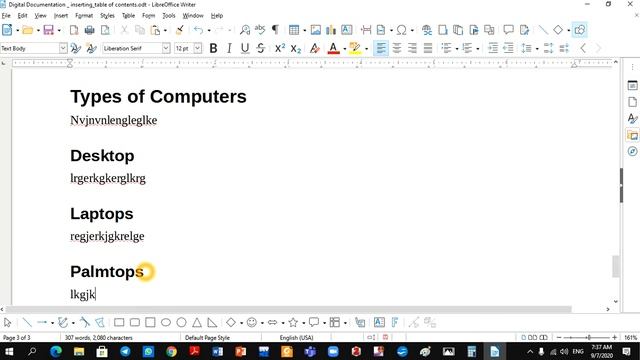Select the Rectangle drawing tool
Viewport: 640px width, 360px height.
(119, 322)
